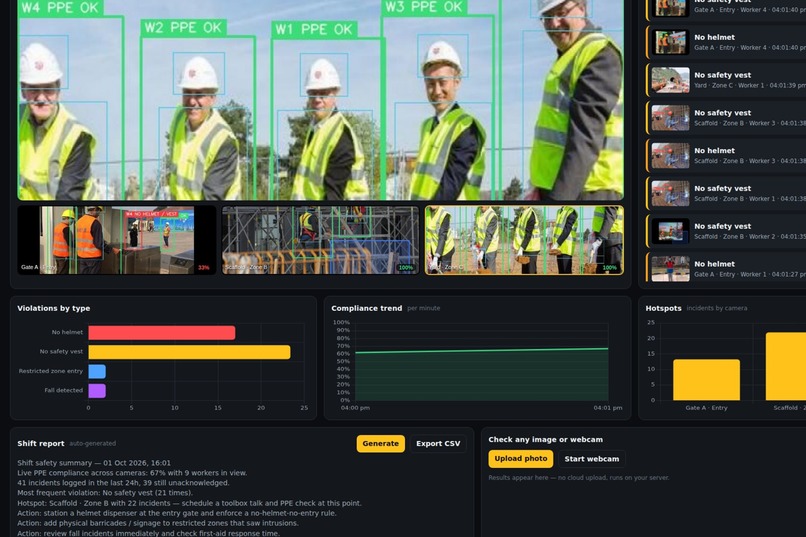Open thumbnail image of Gate A Worker 1 incident
806x537 pixels.
click(670, 269)
